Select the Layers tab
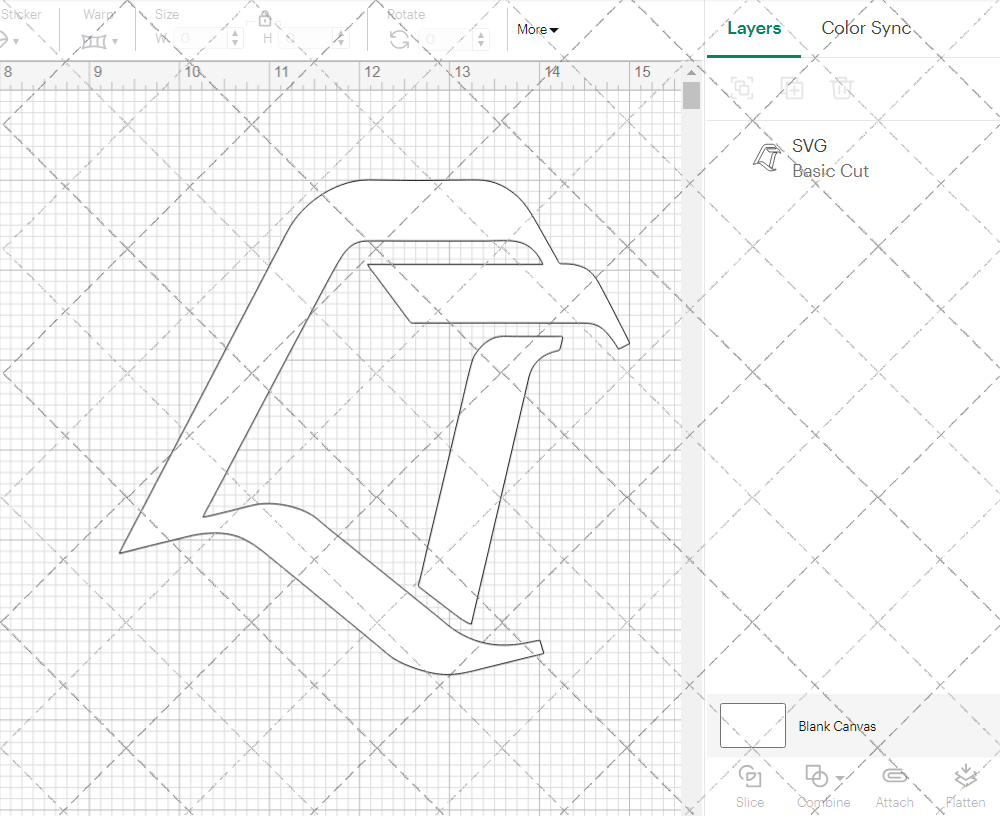1000x816 pixels. point(754,28)
